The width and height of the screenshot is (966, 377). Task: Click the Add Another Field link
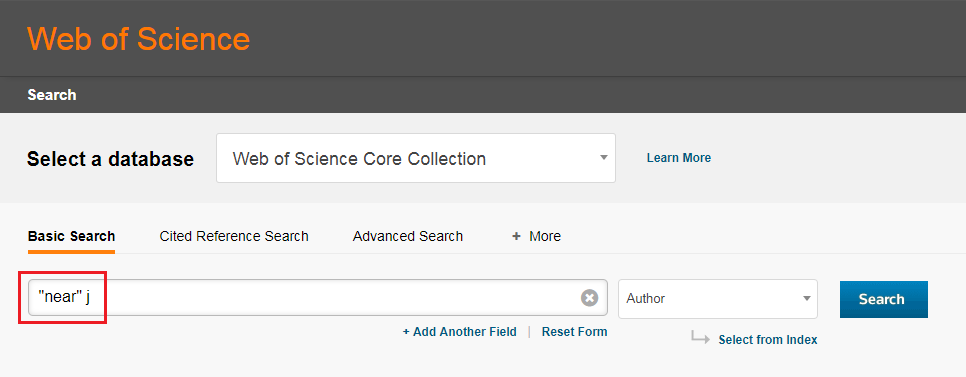pos(460,332)
